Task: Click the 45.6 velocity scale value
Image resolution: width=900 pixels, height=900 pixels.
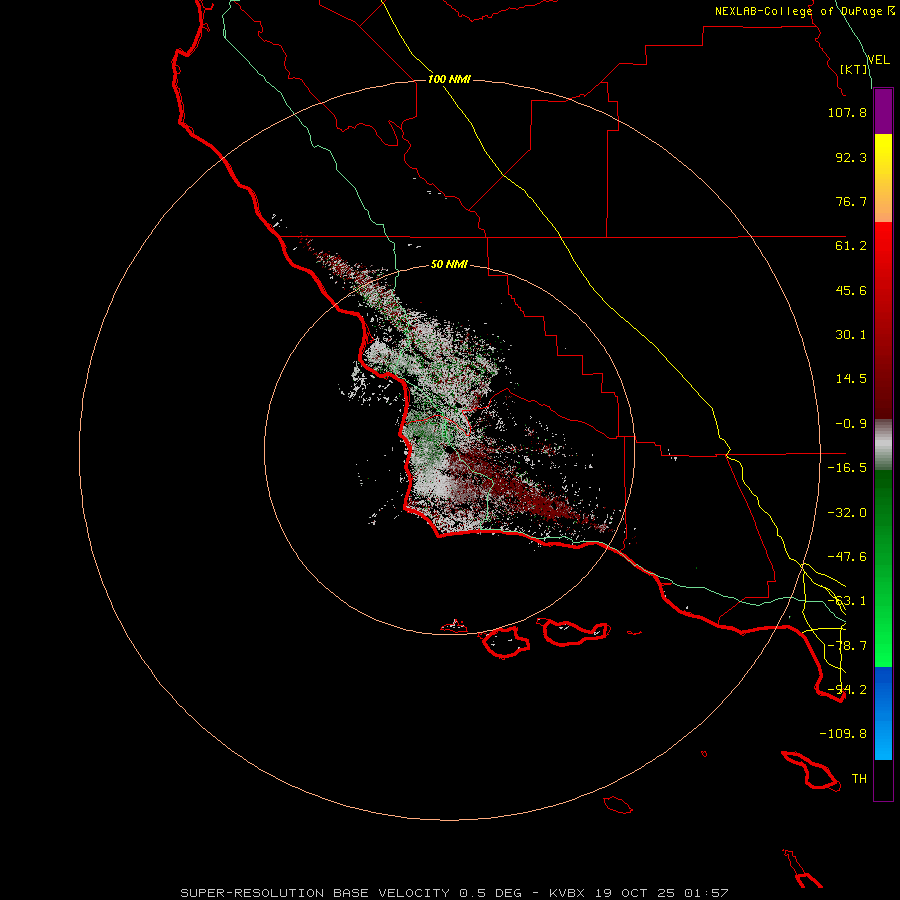Action: 851,290
